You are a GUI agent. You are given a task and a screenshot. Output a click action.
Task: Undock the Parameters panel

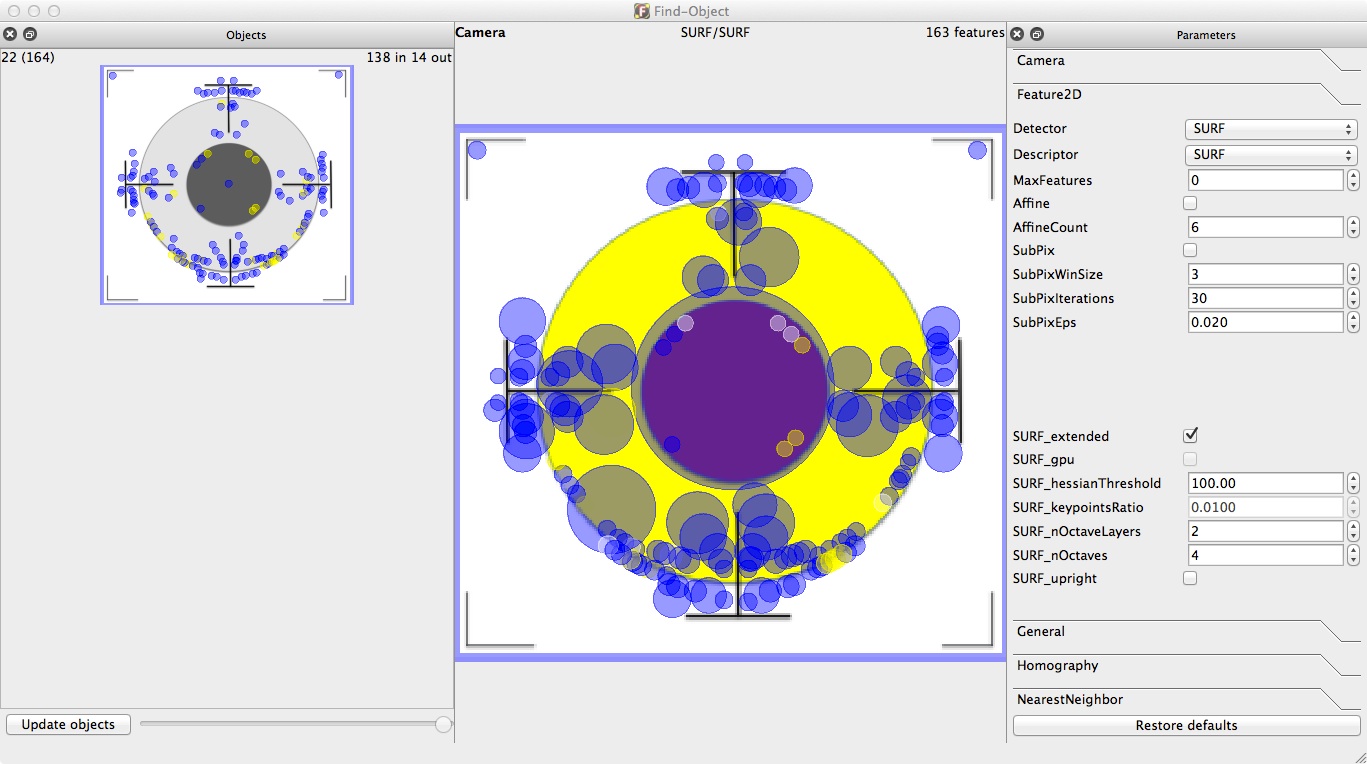(1037, 34)
